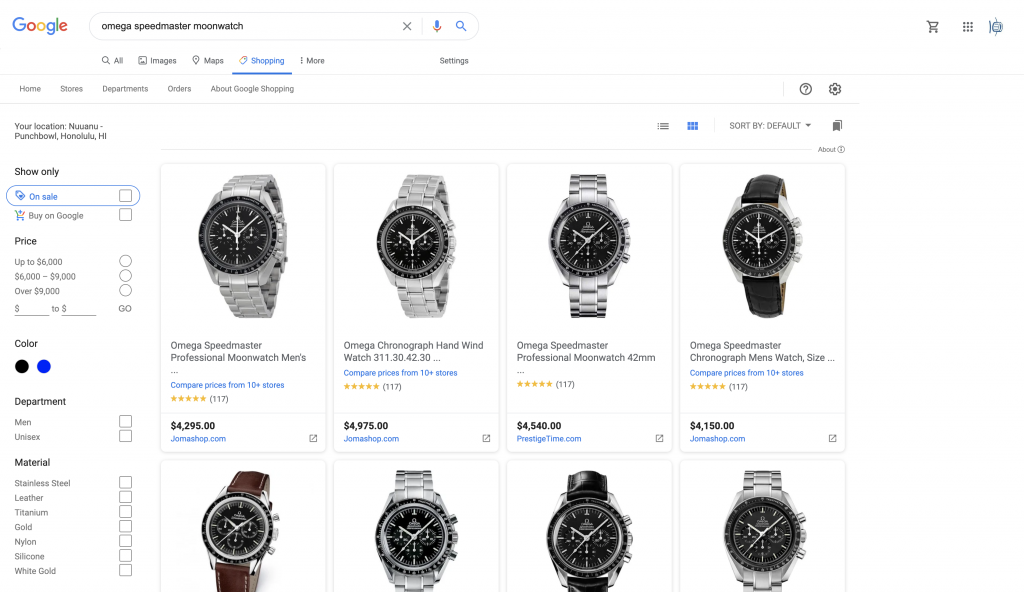Select the $6,000 – $9,000 price range

[125, 276]
